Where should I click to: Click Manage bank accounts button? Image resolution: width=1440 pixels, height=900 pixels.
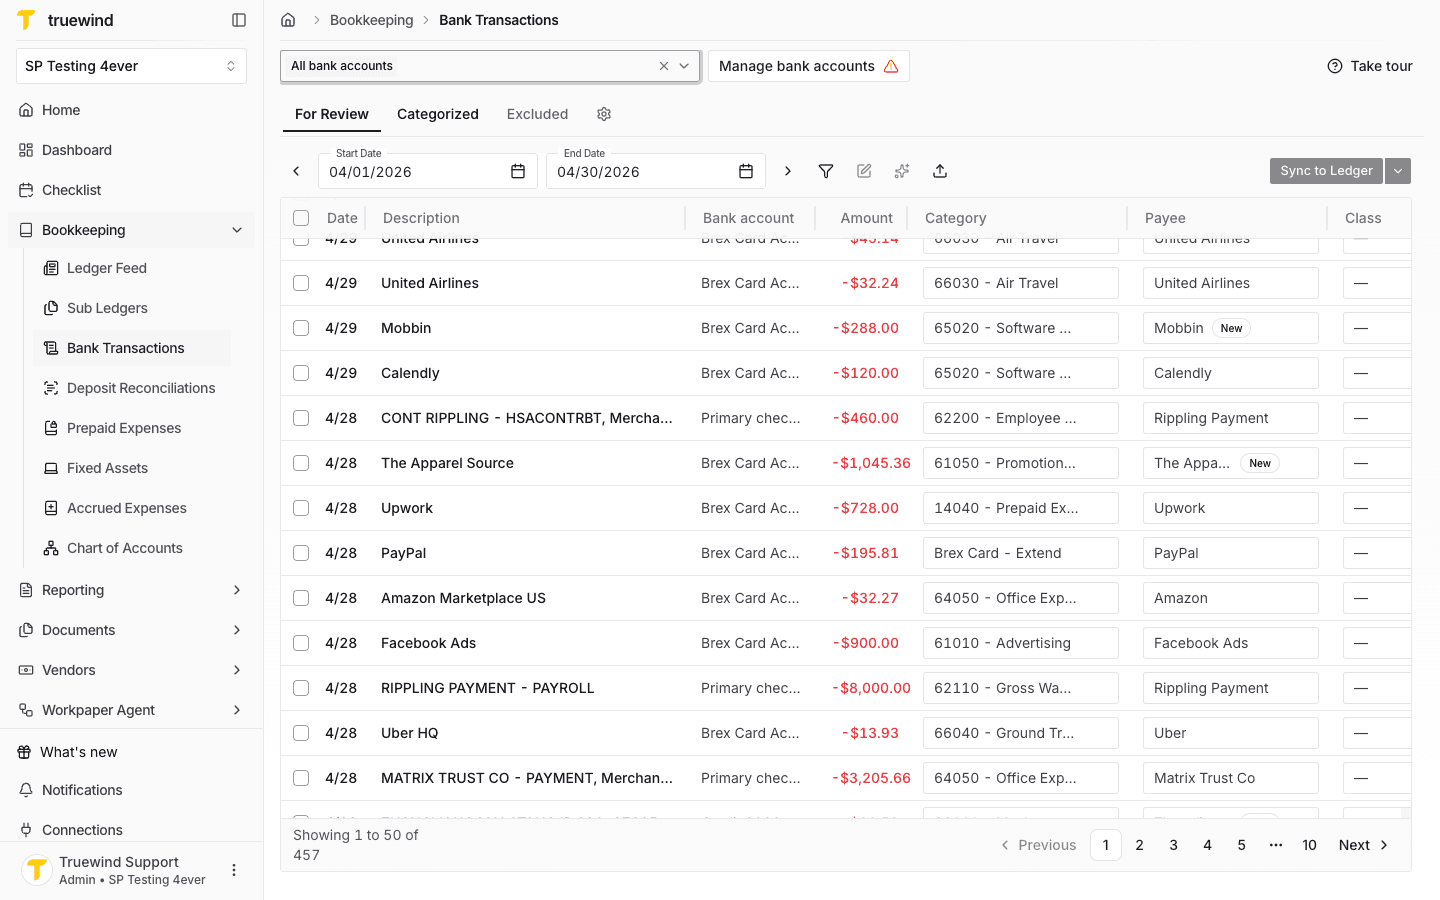tap(808, 66)
